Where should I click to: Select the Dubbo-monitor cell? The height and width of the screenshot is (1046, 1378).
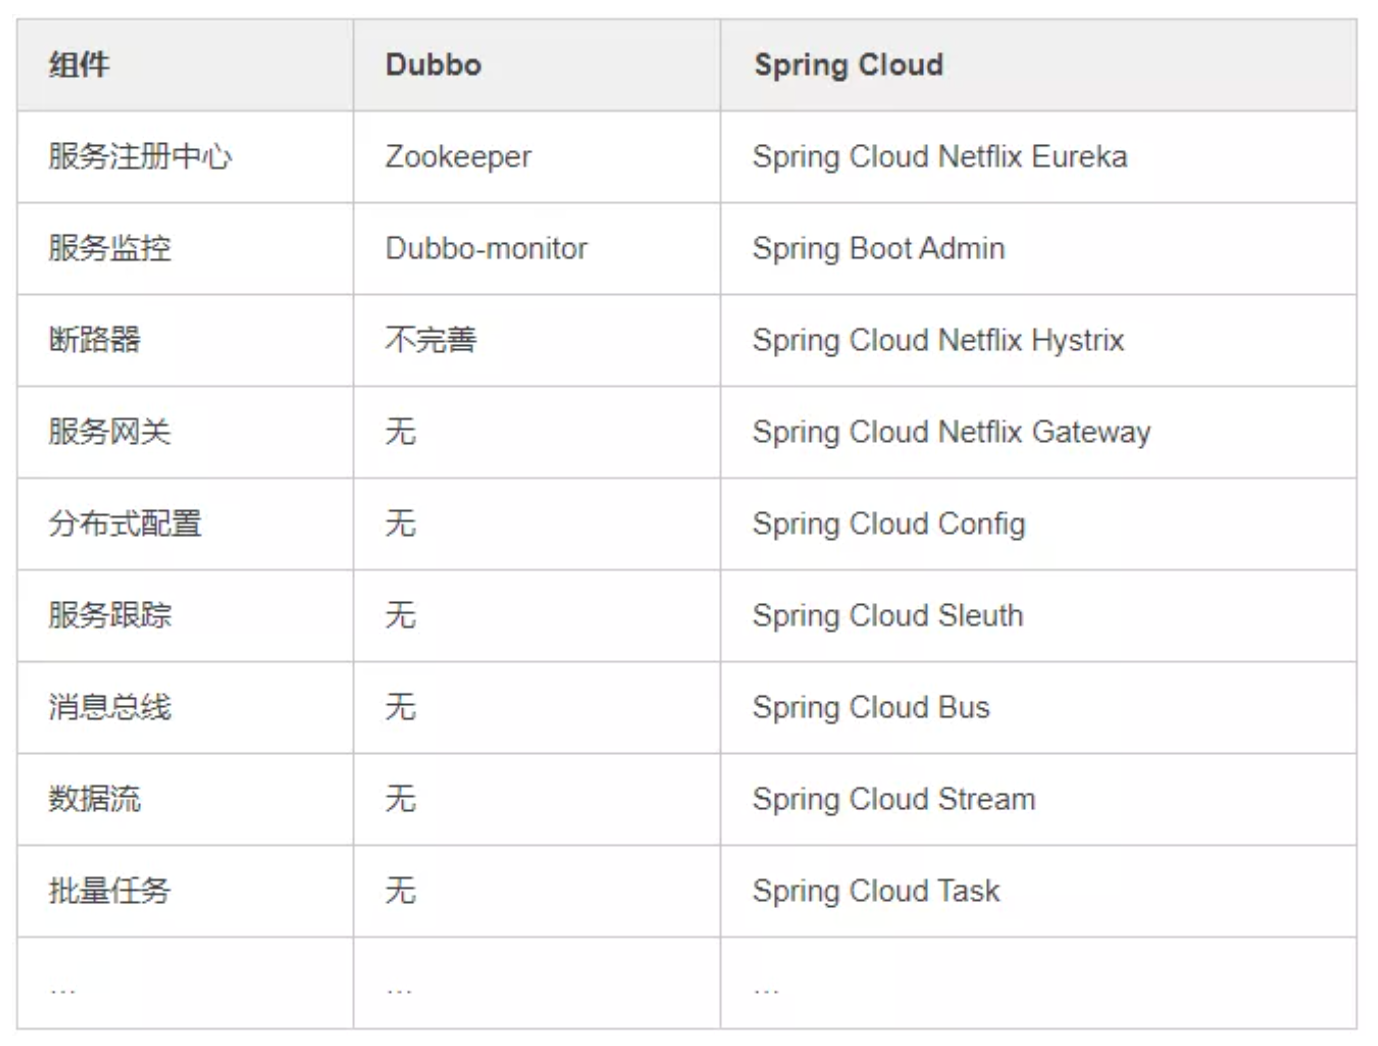pyautogui.click(x=536, y=249)
